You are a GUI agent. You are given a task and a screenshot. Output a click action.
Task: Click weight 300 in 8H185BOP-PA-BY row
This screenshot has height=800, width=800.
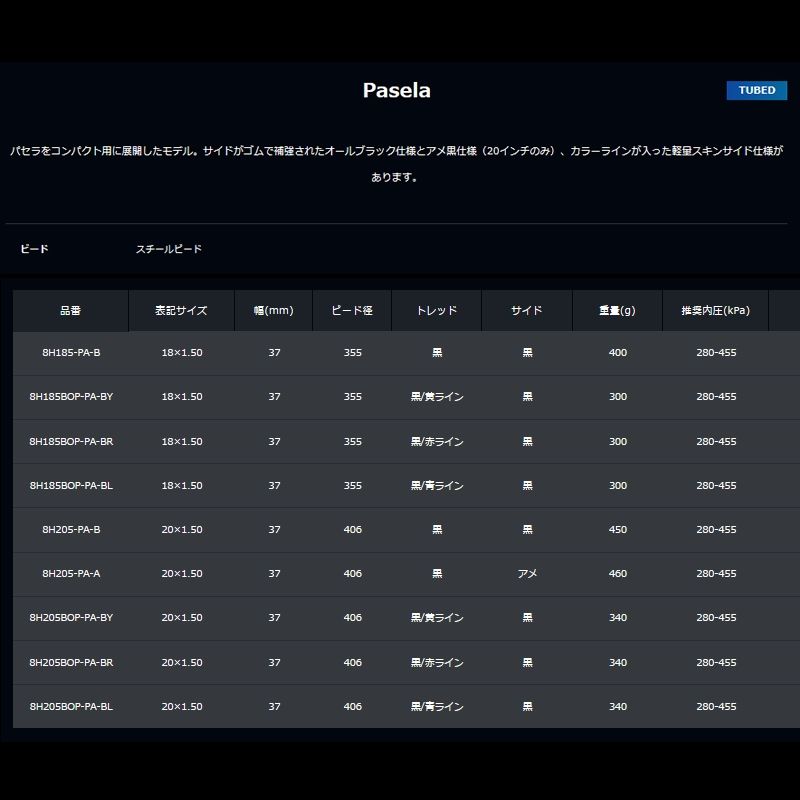click(x=617, y=396)
